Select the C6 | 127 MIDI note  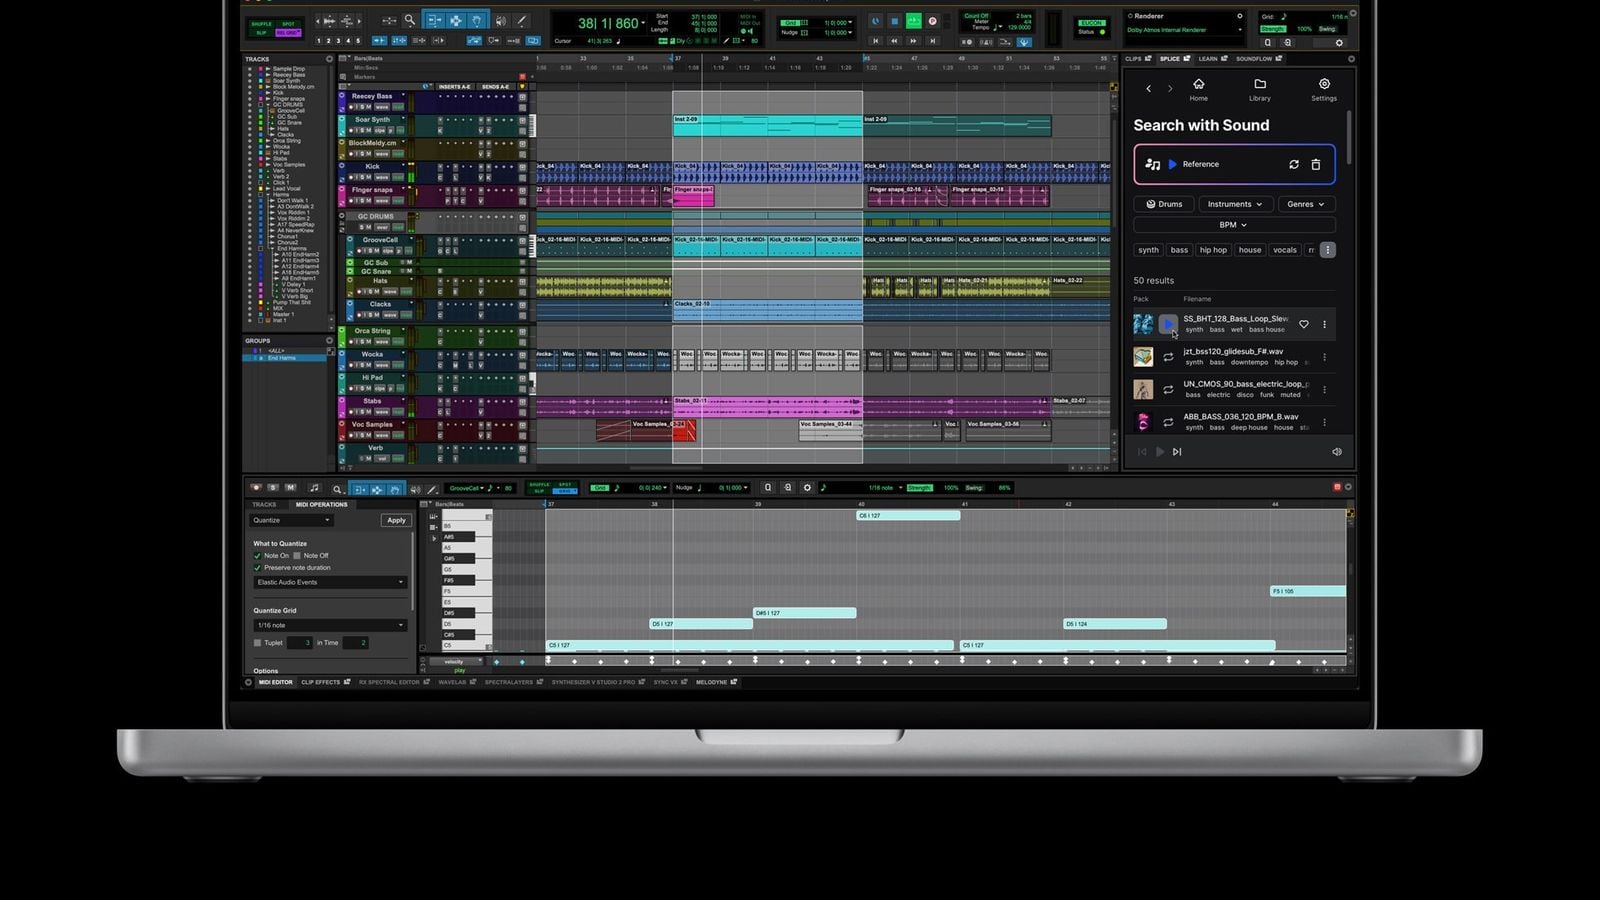(x=908, y=516)
